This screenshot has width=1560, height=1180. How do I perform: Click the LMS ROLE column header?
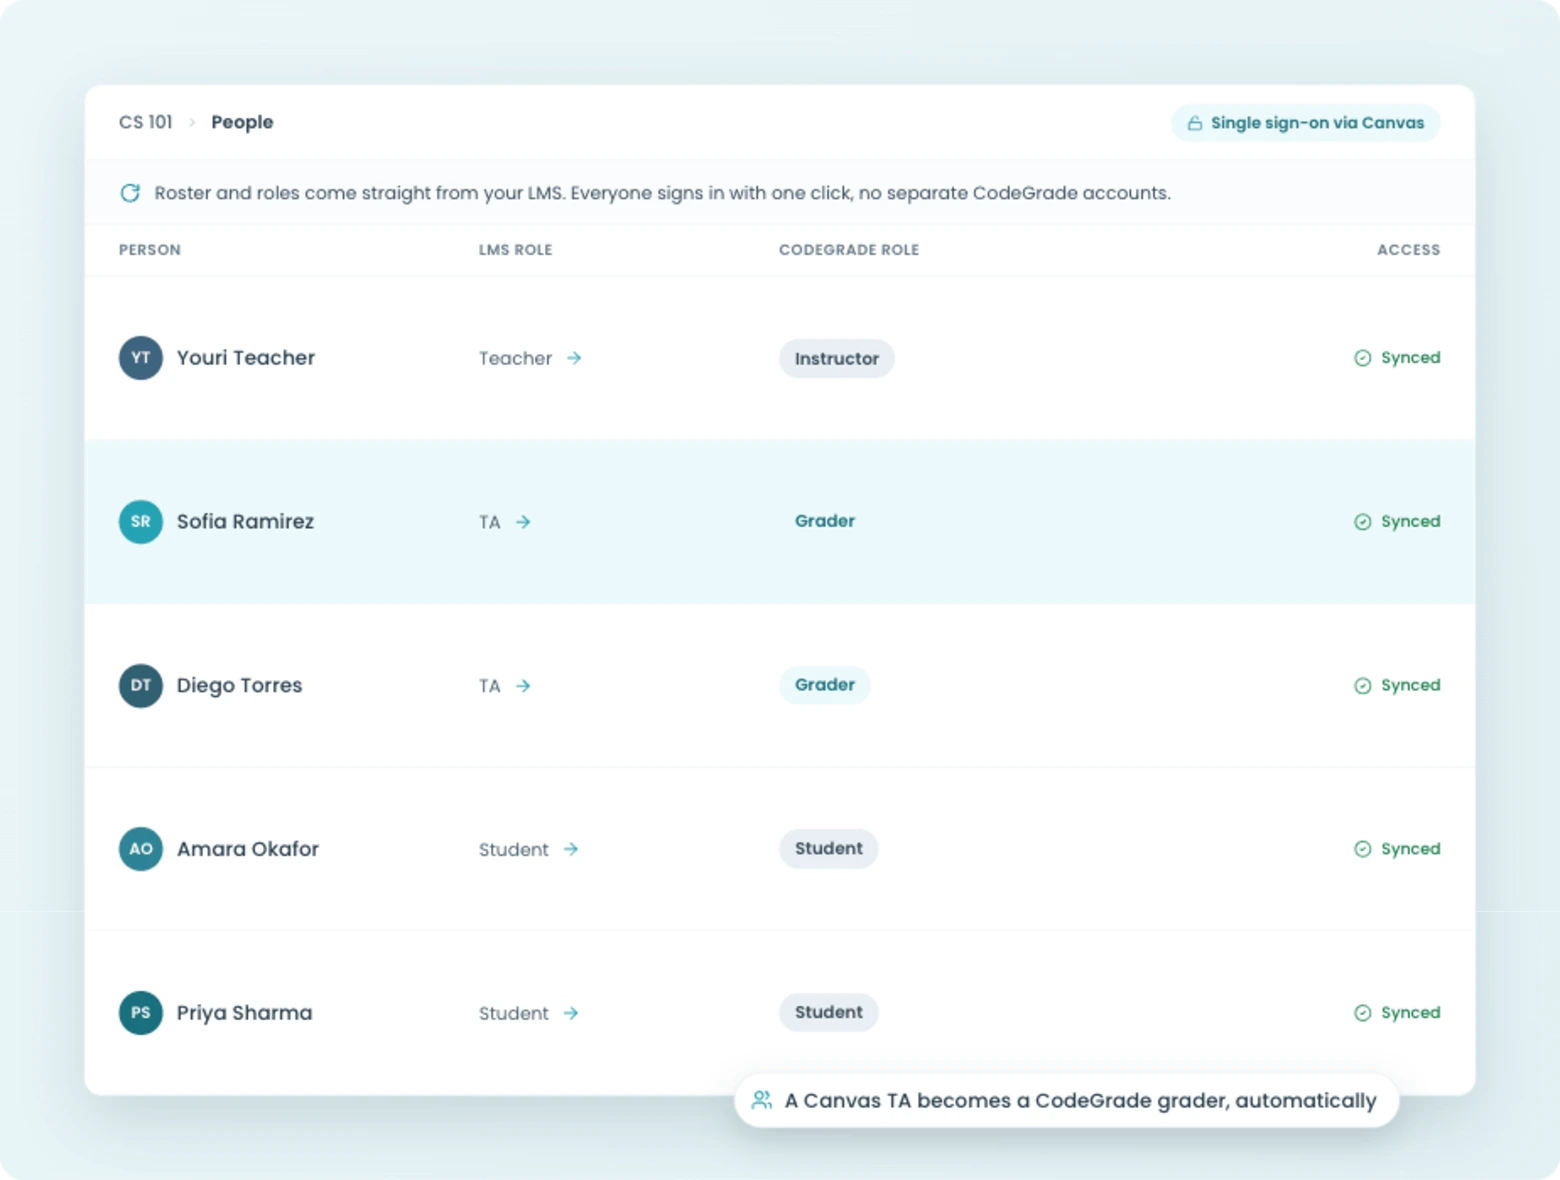pyautogui.click(x=515, y=250)
